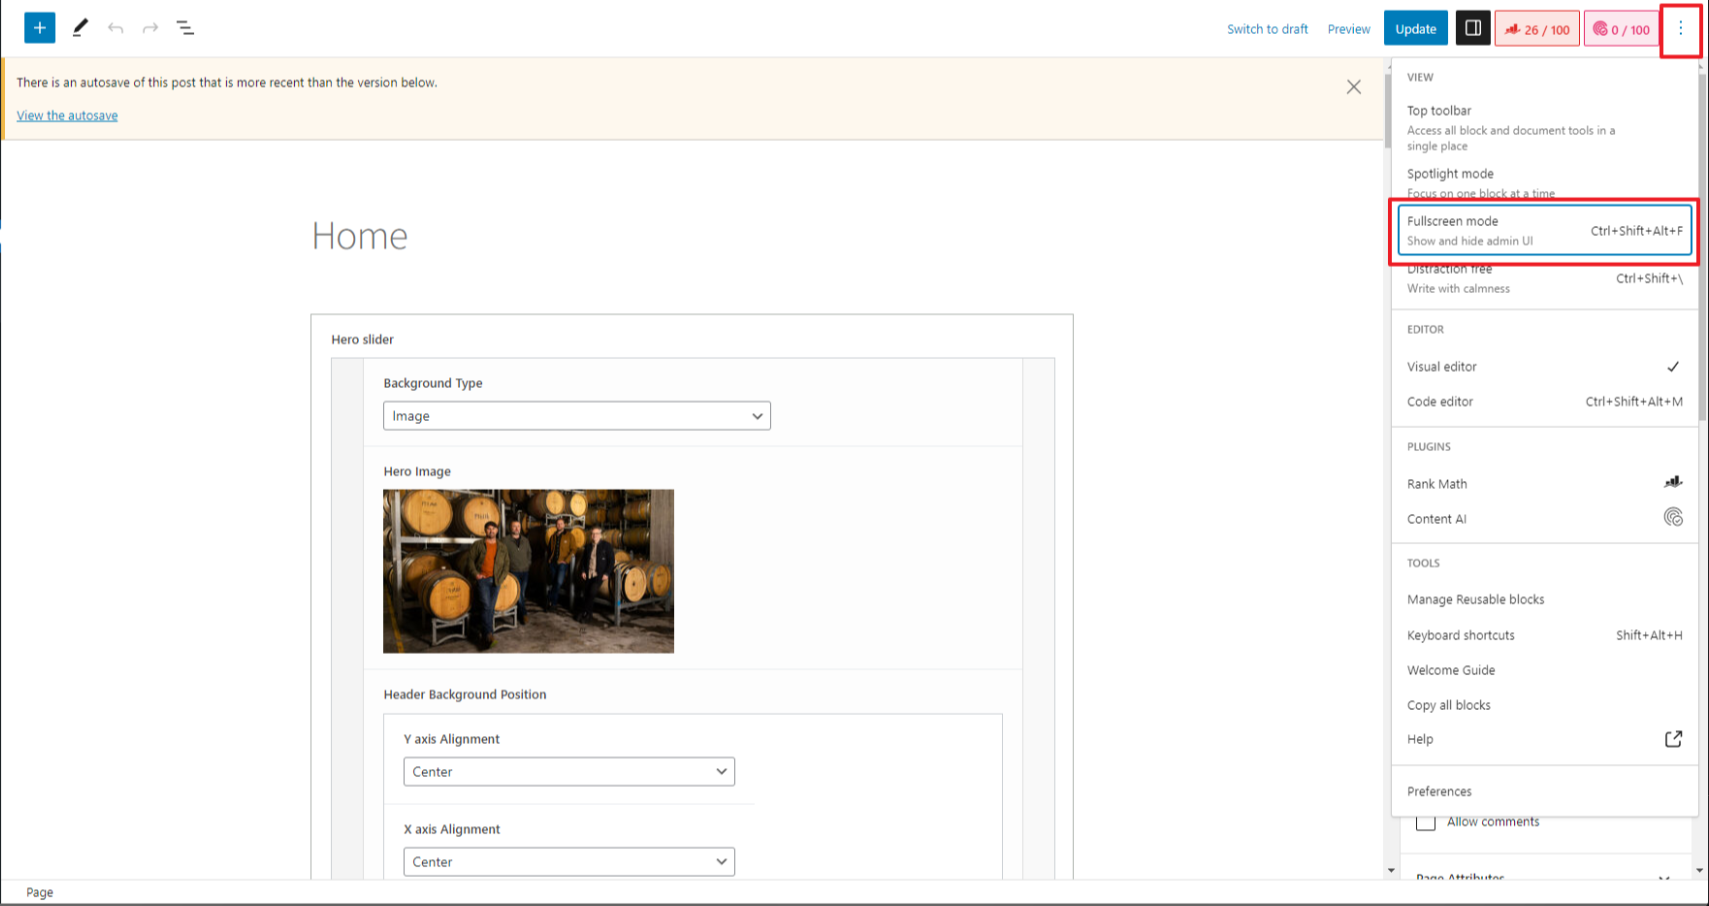This screenshot has height=906, width=1709.
Task: Open Rank Math SEO score 26/100
Action: pyautogui.click(x=1537, y=29)
